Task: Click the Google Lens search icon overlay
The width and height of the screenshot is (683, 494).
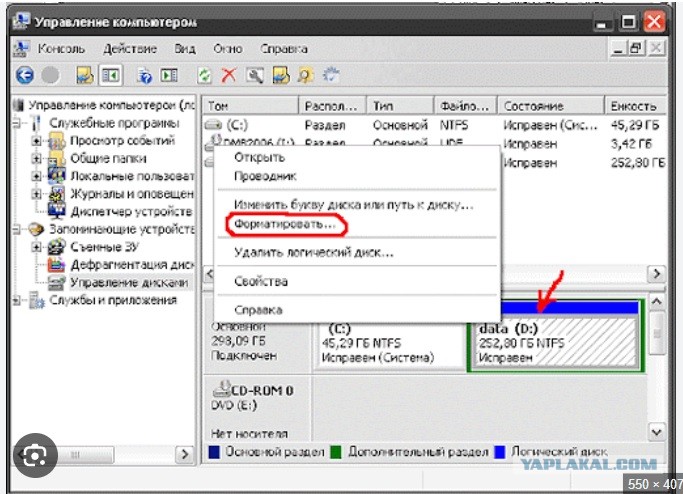Action: click(x=35, y=455)
